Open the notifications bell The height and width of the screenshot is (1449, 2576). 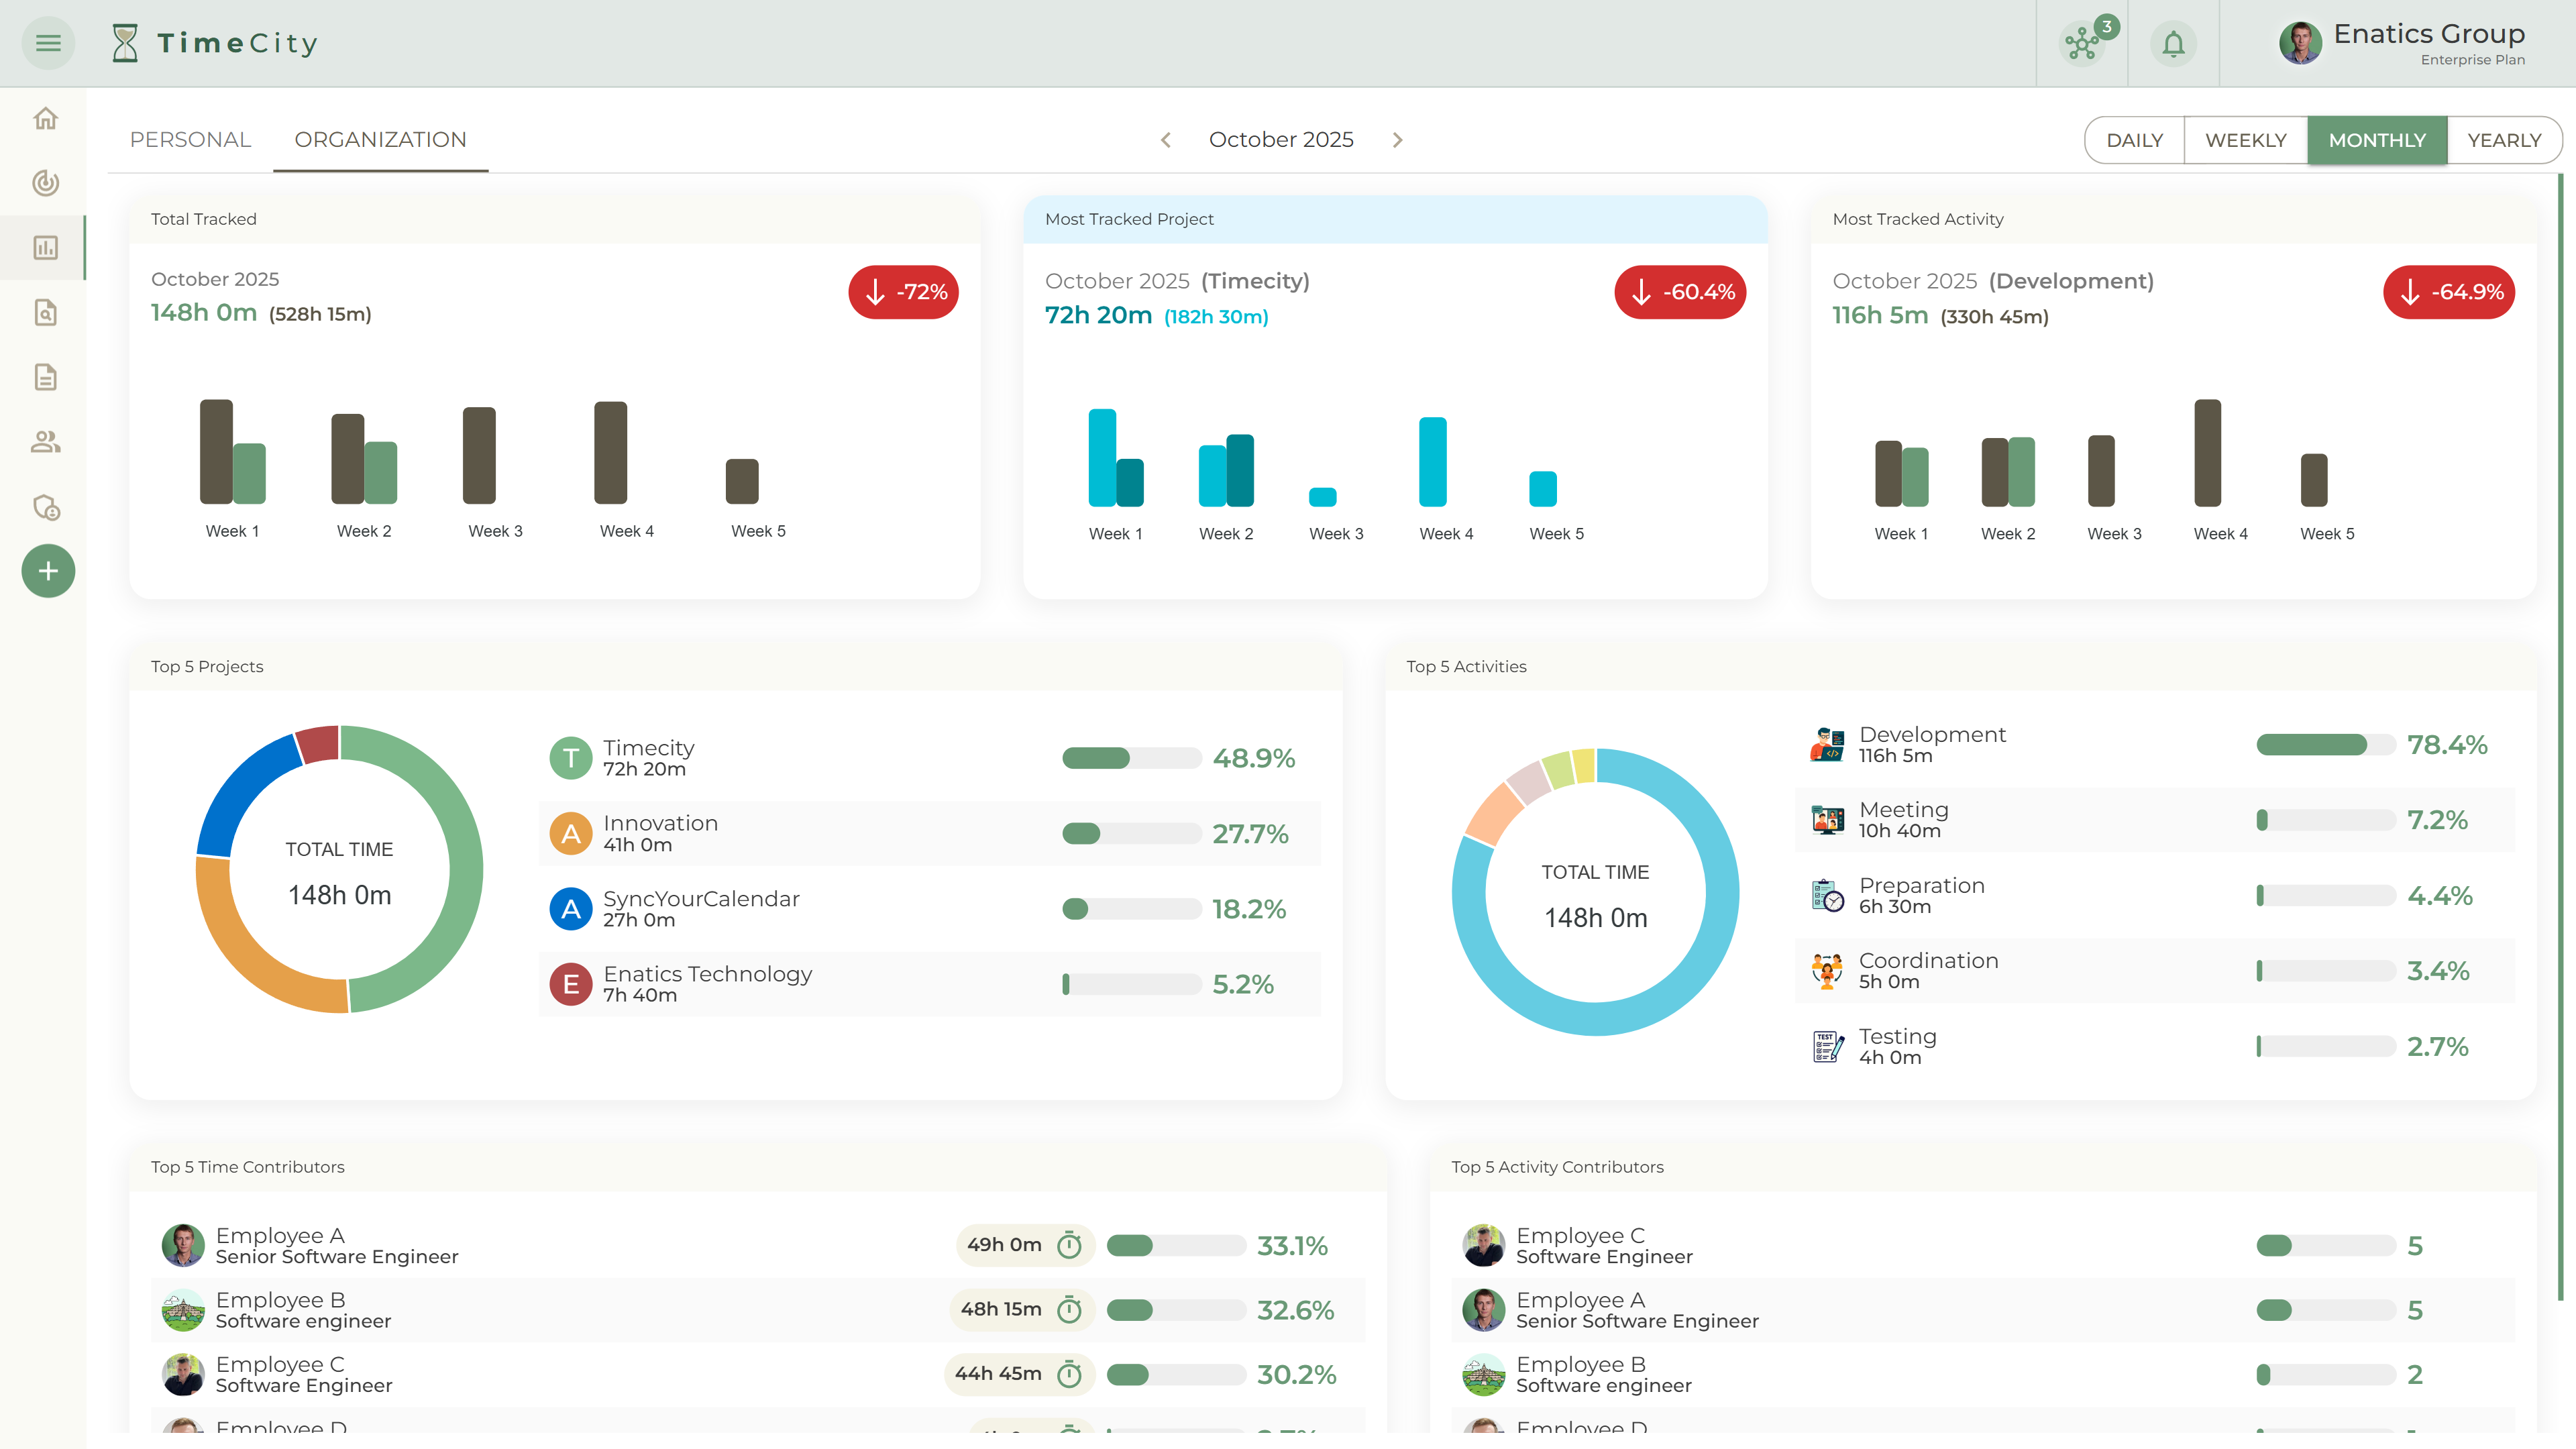[x=2173, y=44]
